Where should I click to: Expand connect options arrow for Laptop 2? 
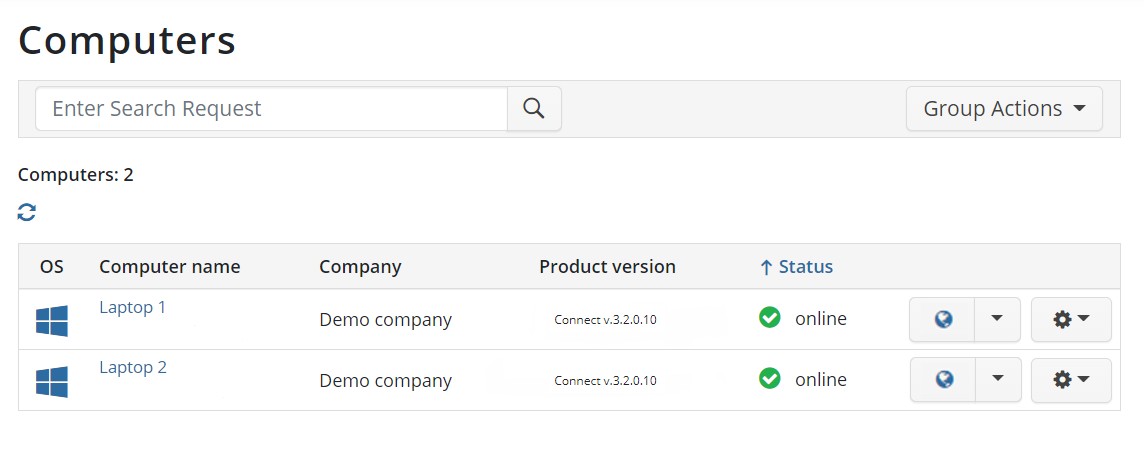pos(998,379)
